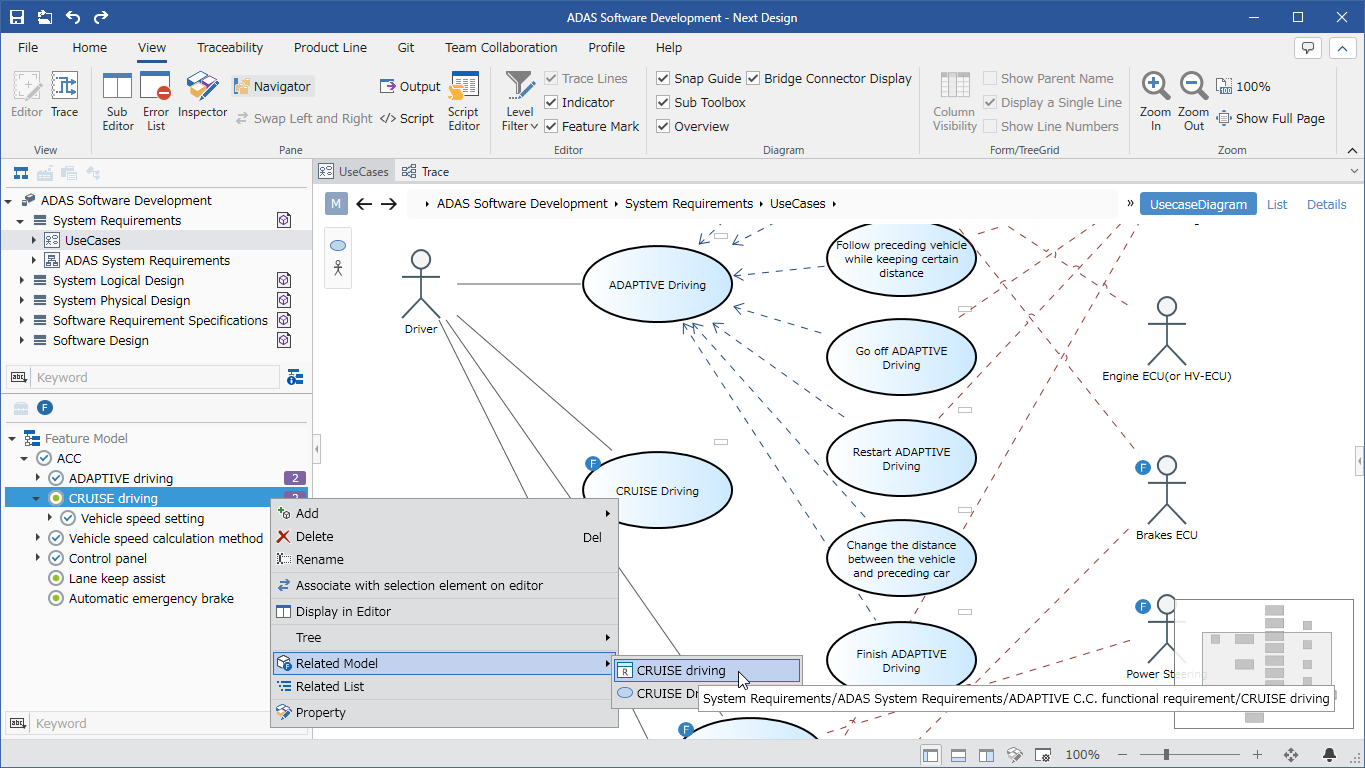Reset zoom to 100% in ribbon
Screen dimensions: 1365x768
(1243, 86)
